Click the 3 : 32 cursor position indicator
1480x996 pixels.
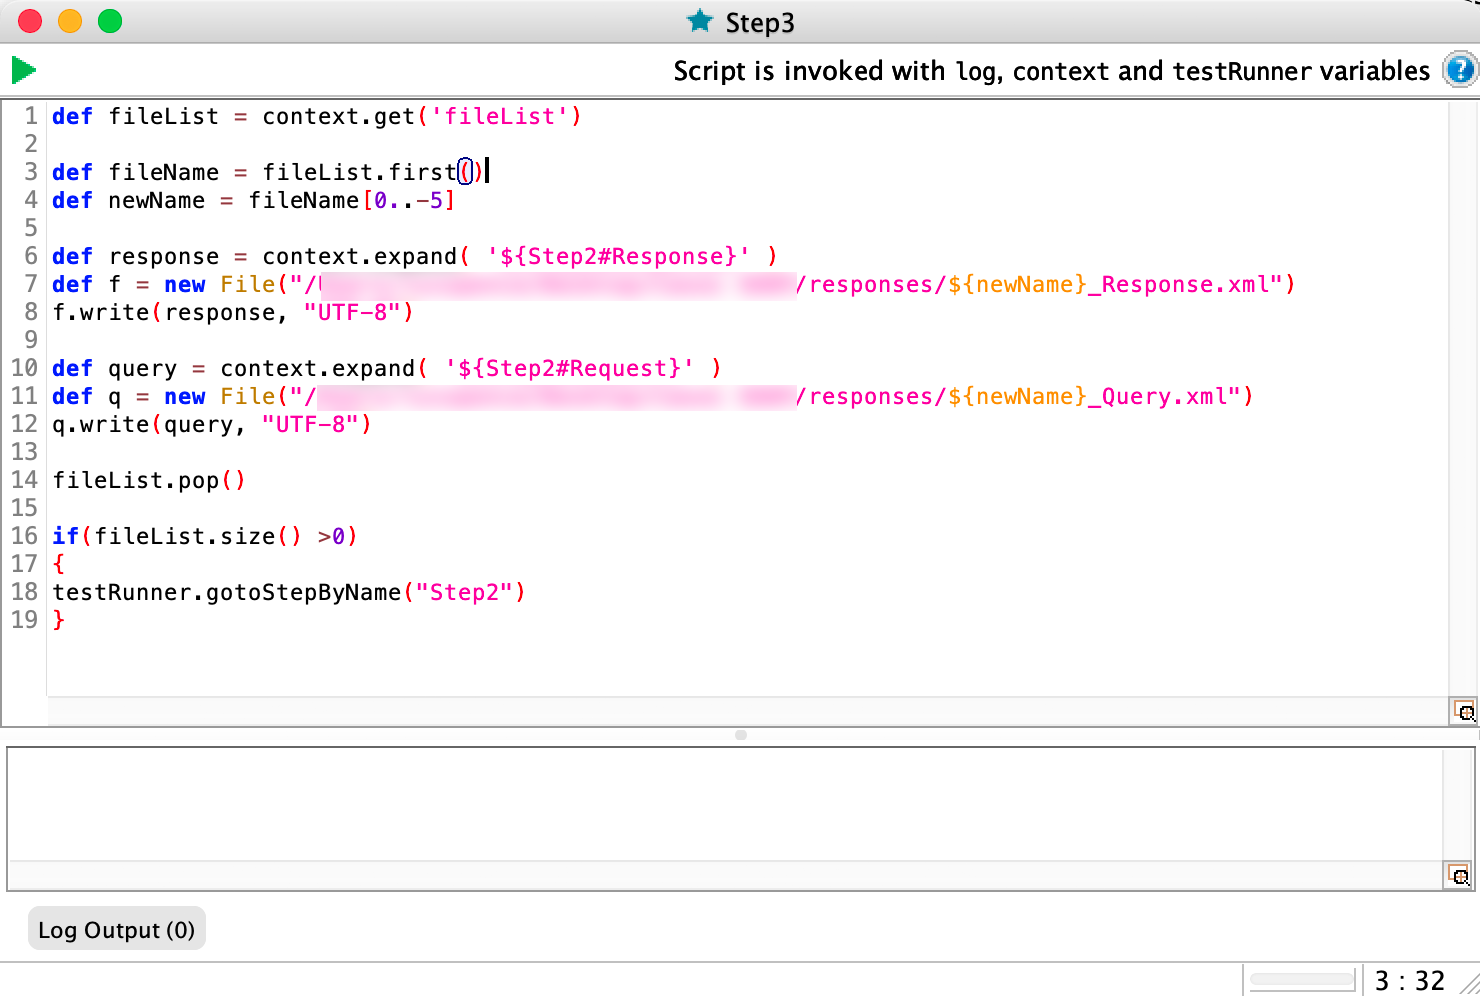pos(1409,981)
